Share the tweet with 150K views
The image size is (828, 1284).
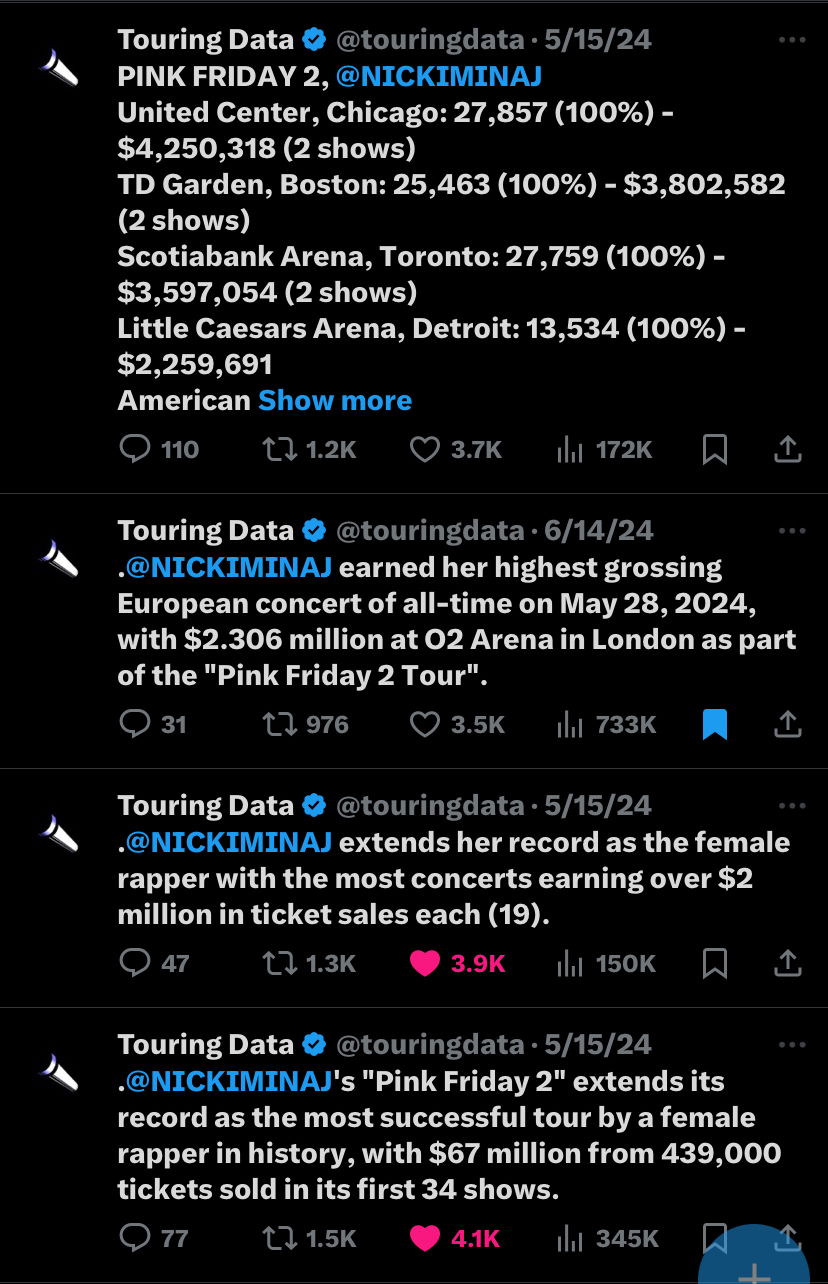point(788,963)
